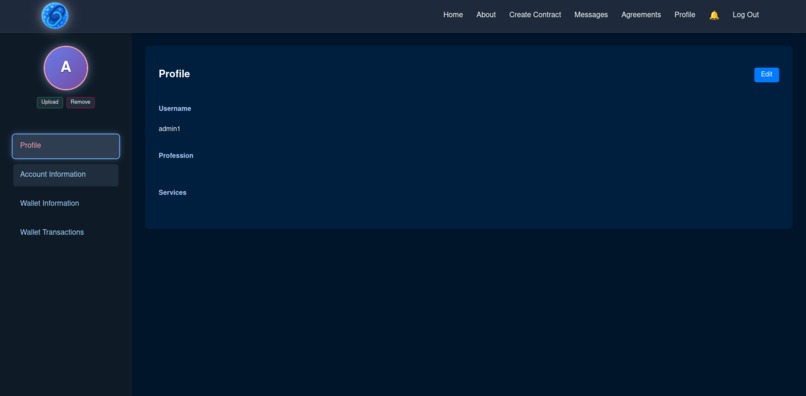Open Profile in the top navigation bar

click(685, 15)
